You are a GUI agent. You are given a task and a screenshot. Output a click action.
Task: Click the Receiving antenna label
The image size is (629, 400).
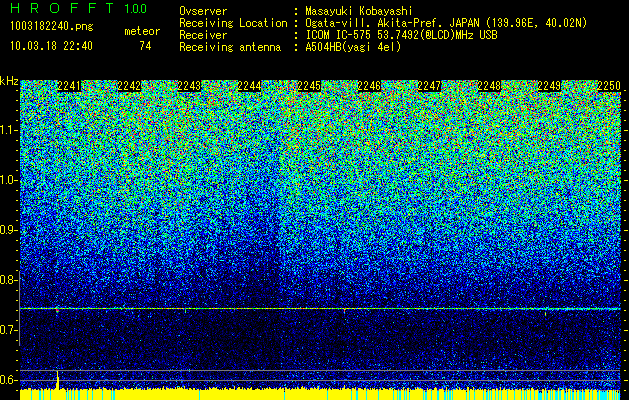point(230,47)
